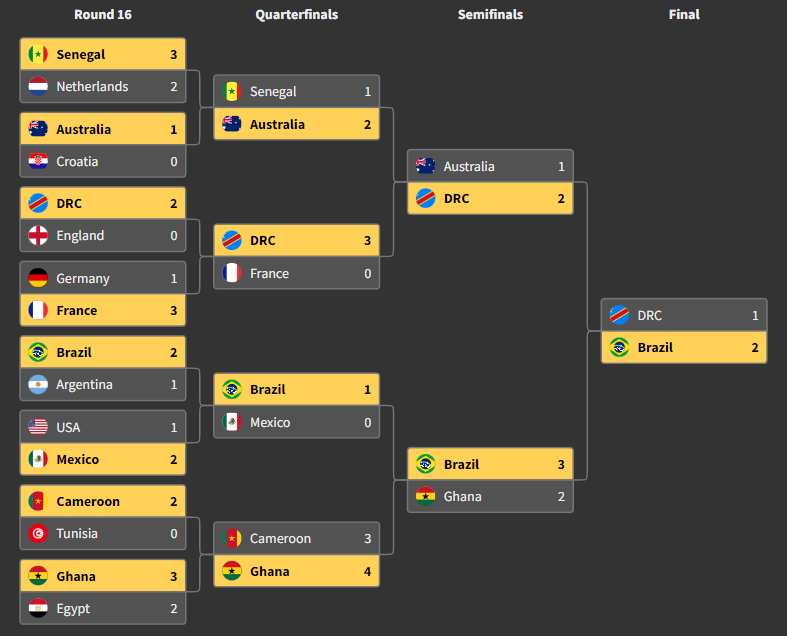
Task: Select the USA flag icon
Action: tap(38, 427)
